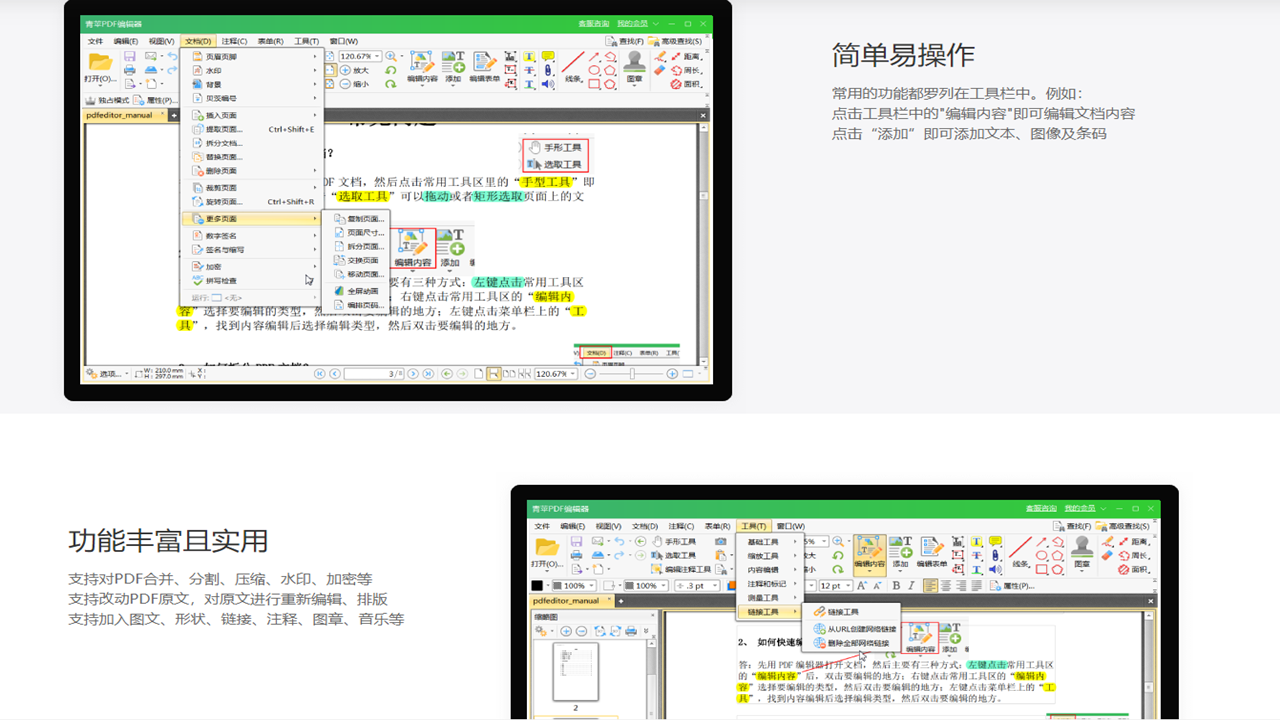
Task: Open the 编辑表单 (Edit Form) tool icon
Action: coord(485,63)
